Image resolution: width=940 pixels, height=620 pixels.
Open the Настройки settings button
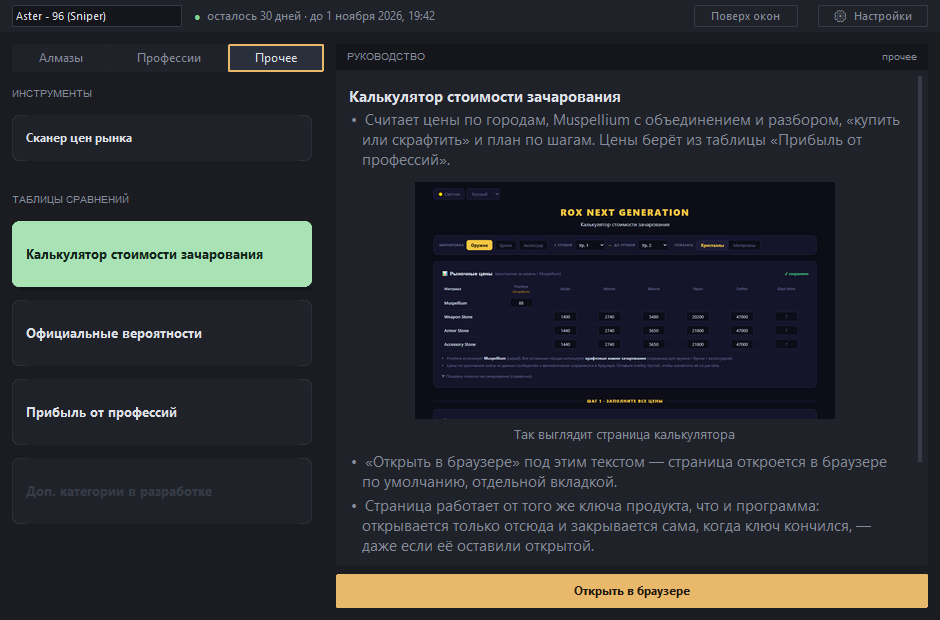(873, 16)
